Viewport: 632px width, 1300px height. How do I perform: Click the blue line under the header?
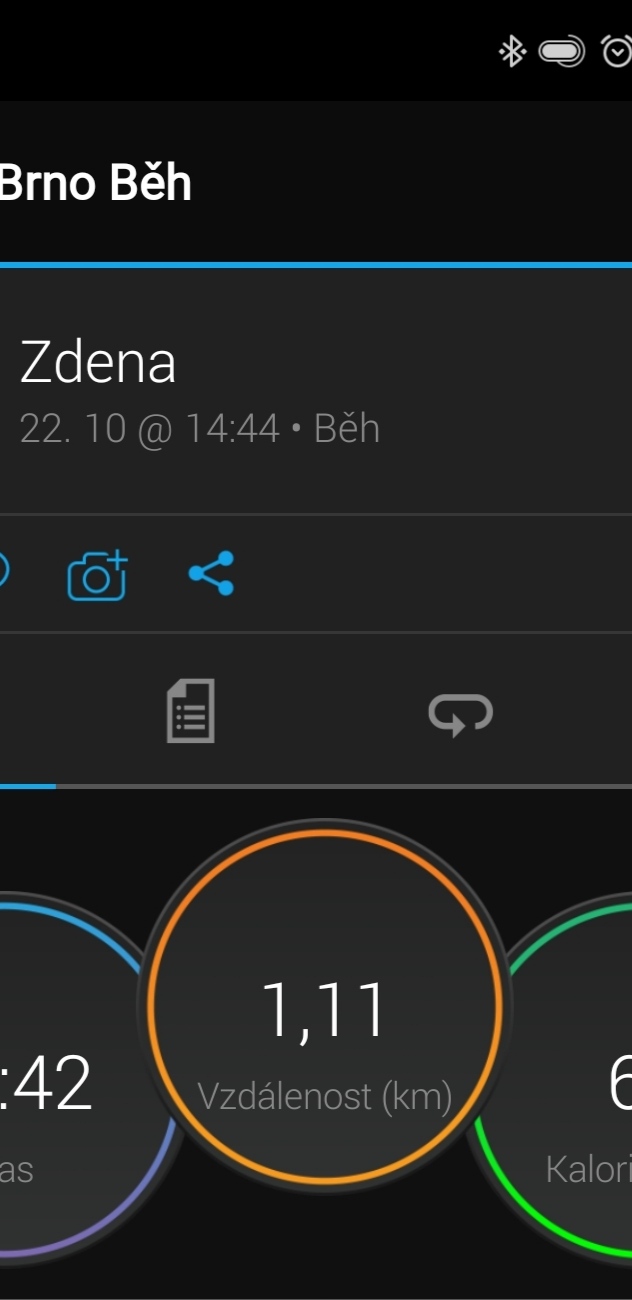point(316,265)
